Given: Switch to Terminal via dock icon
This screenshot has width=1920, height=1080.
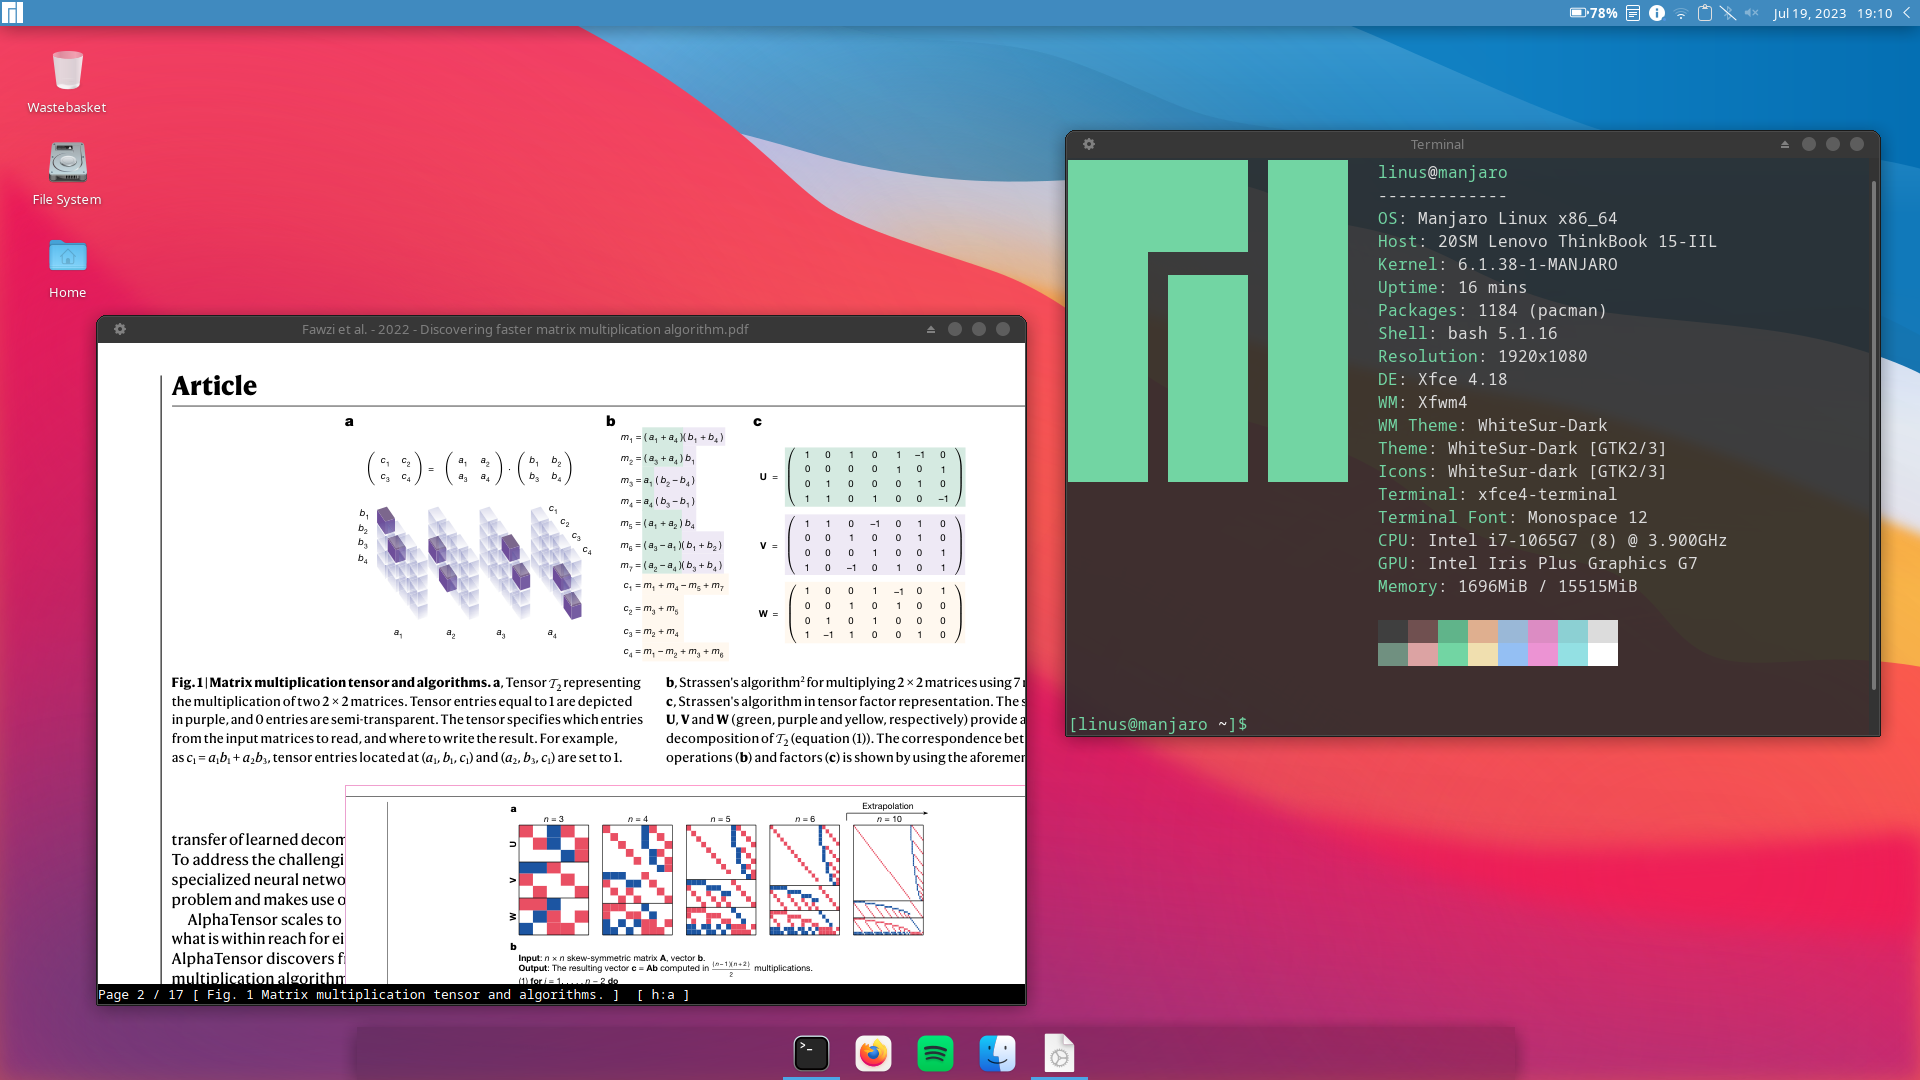Looking at the screenshot, I should pyautogui.click(x=811, y=1053).
